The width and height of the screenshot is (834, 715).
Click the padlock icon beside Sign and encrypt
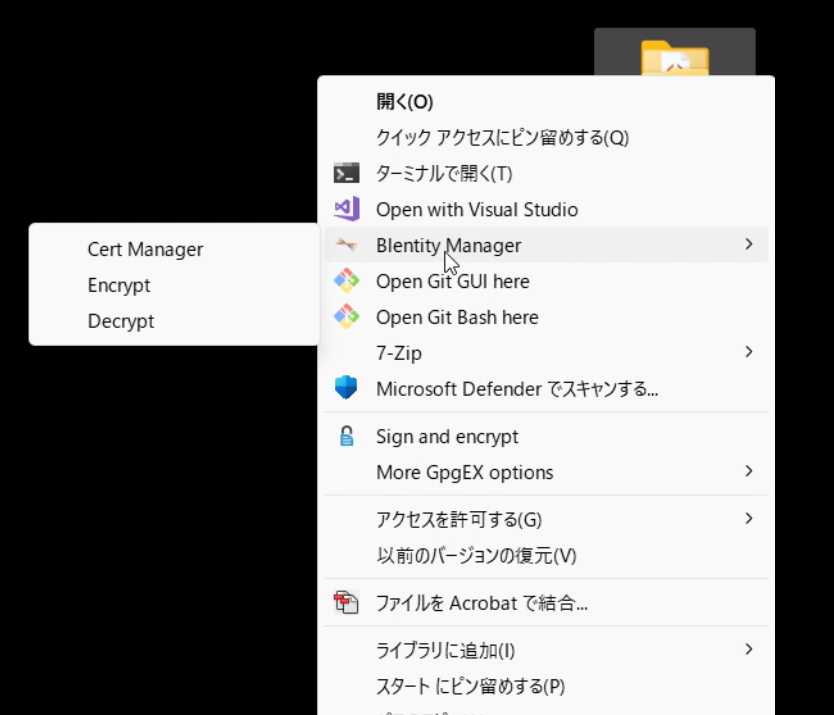point(346,436)
